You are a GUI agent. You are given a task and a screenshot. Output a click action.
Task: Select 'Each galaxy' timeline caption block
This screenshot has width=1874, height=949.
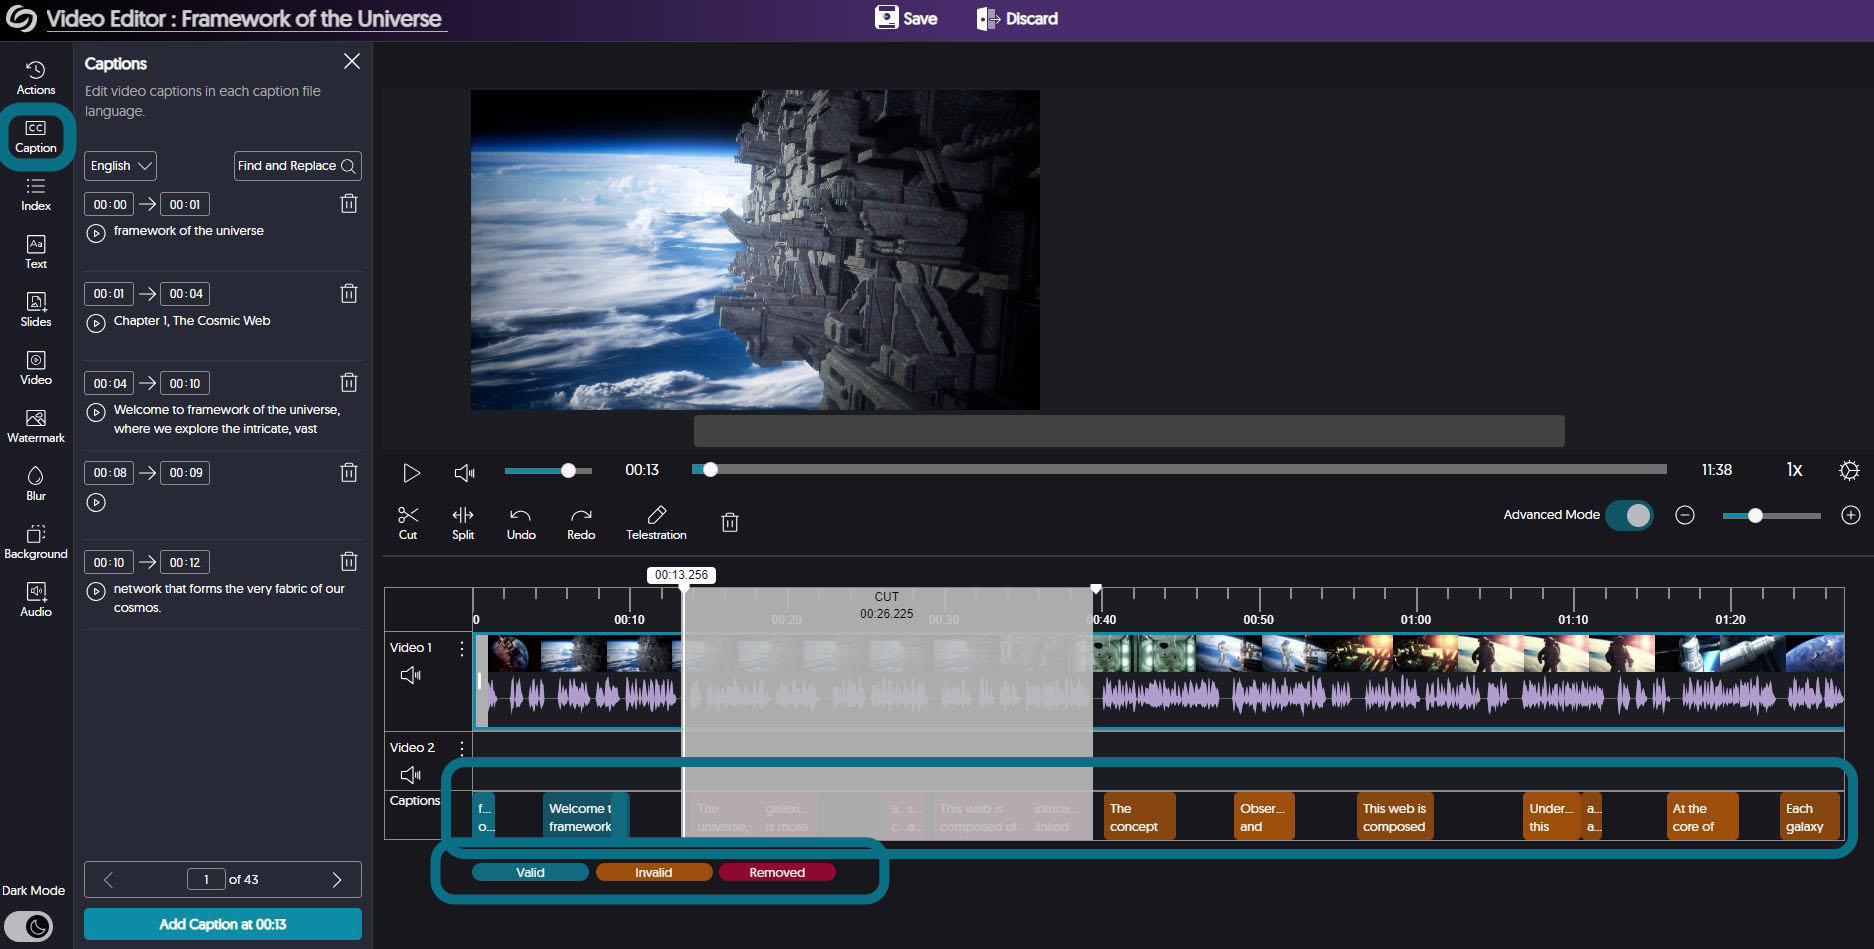(x=1810, y=817)
